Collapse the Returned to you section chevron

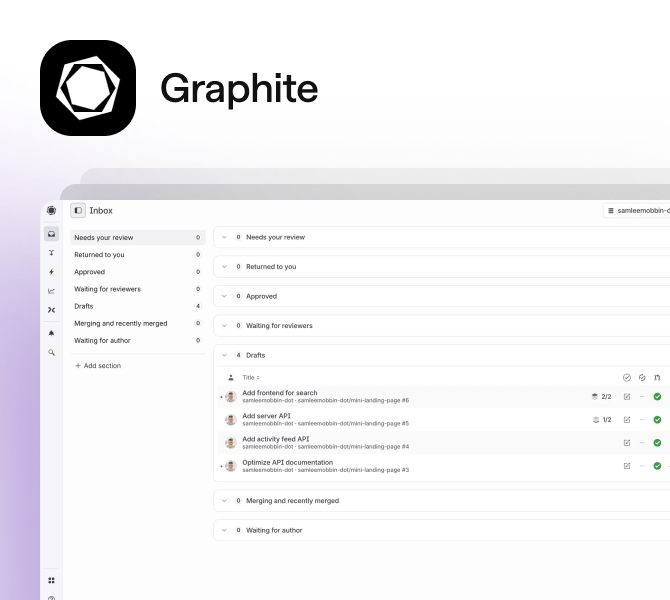pyautogui.click(x=224, y=267)
